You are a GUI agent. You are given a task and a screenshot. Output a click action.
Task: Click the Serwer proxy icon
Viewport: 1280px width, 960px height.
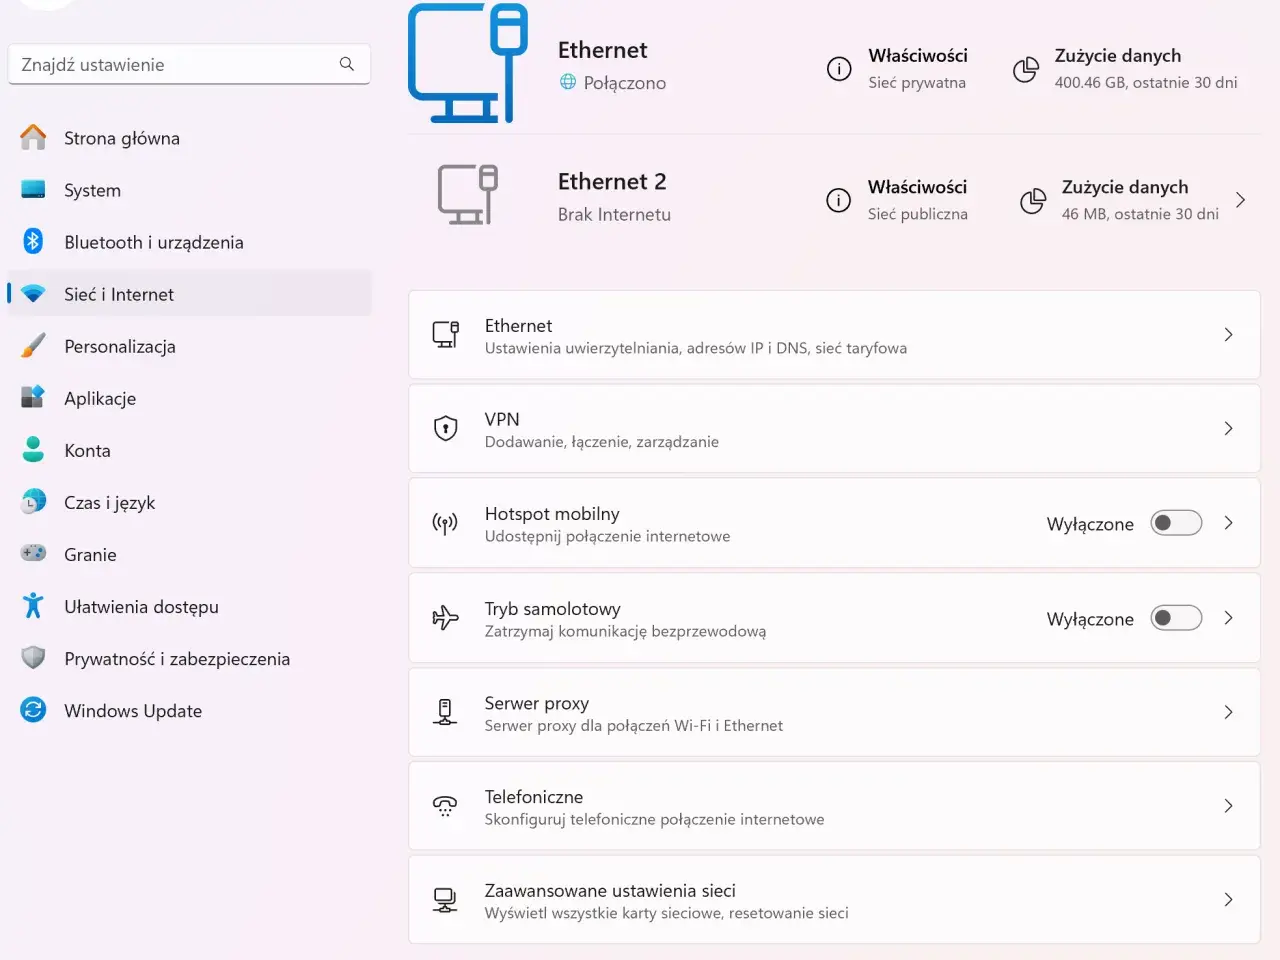[445, 712]
